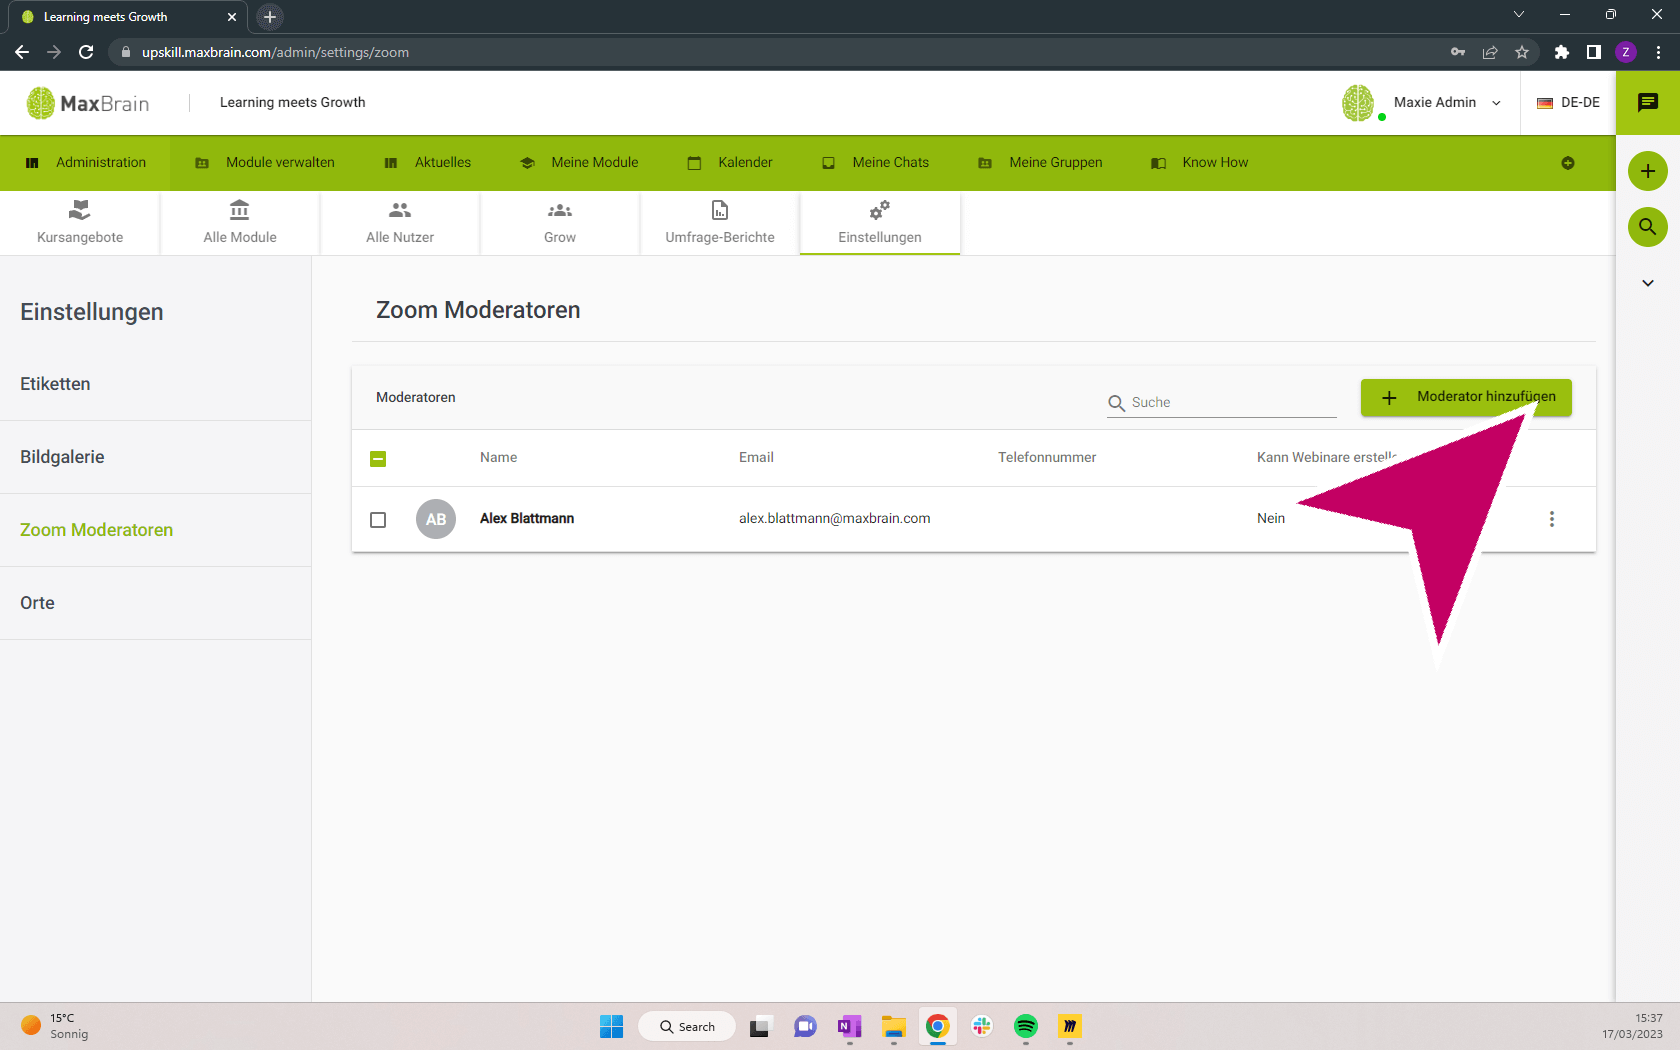Viewport: 1680px width, 1050px height.
Task: Open the browser extensions puzzle icon
Action: 1562,52
